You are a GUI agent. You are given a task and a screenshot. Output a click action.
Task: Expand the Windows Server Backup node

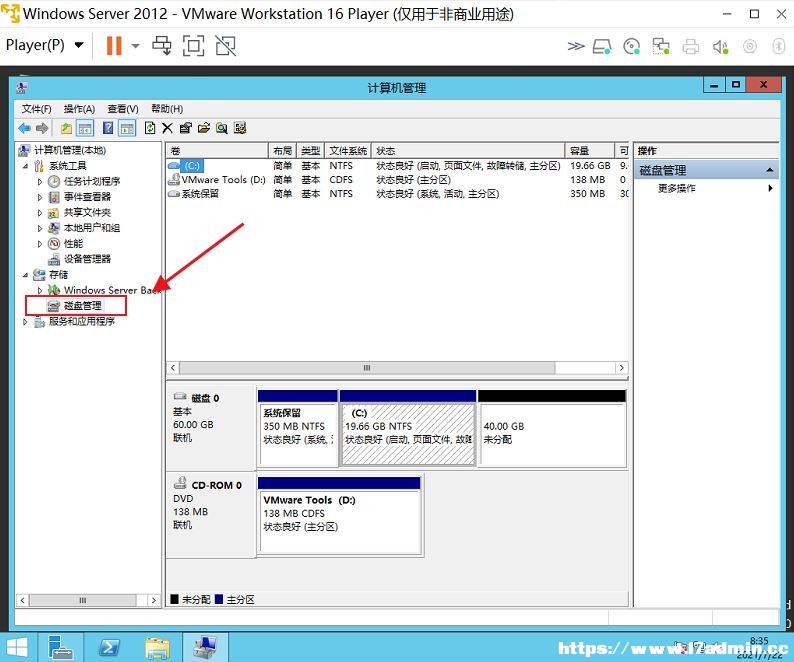pos(40,290)
